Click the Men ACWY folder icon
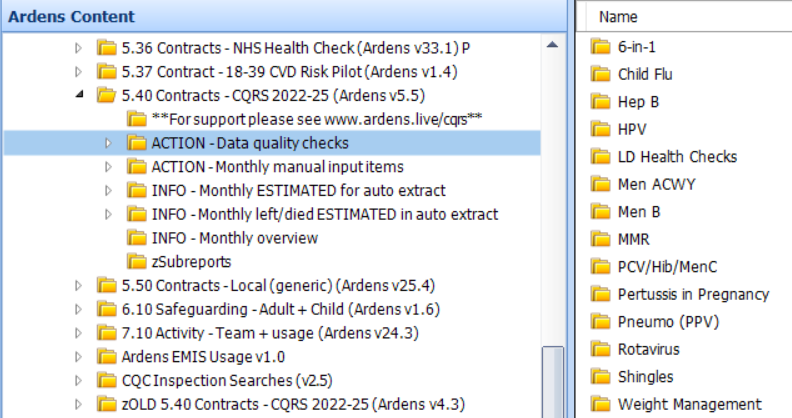The width and height of the screenshot is (792, 418). click(x=601, y=184)
